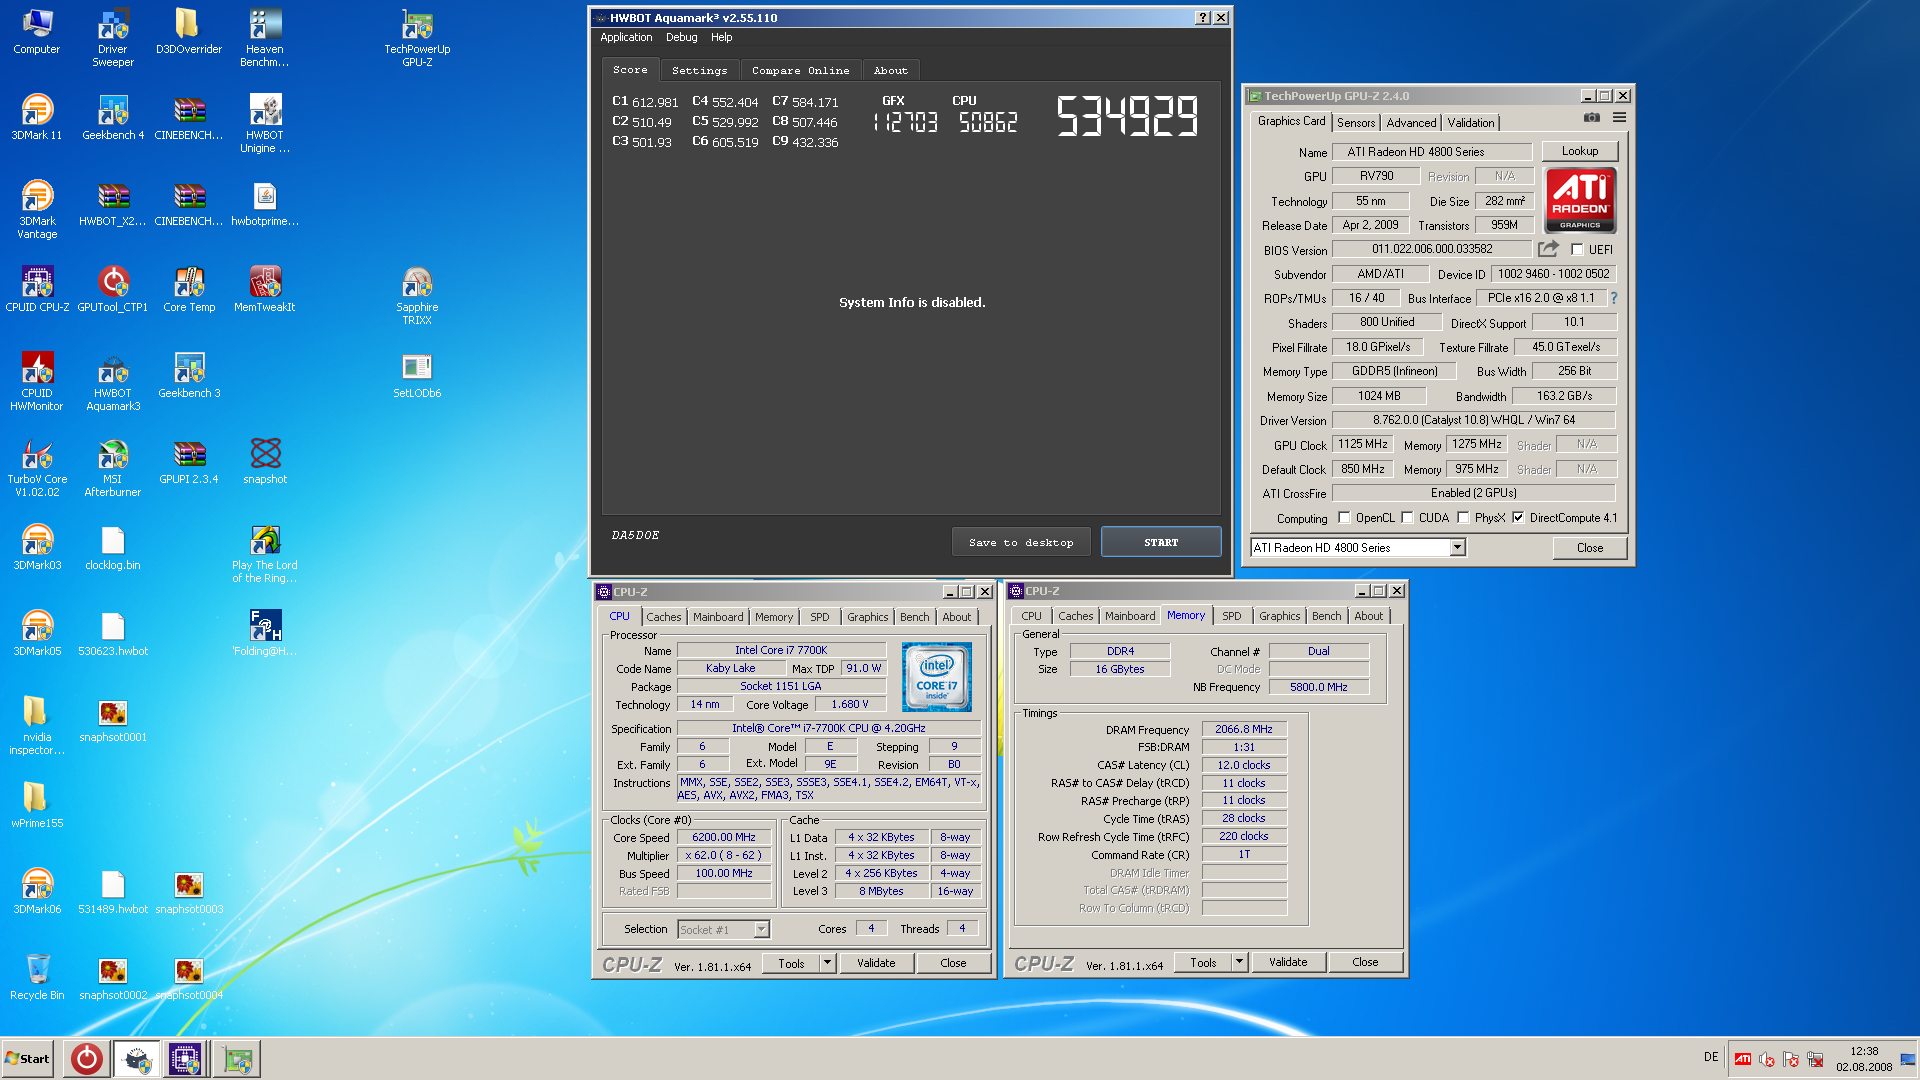Open CPUID HWMonitor desktop icon
Image resolution: width=1920 pixels, height=1080 pixels.
(37, 381)
